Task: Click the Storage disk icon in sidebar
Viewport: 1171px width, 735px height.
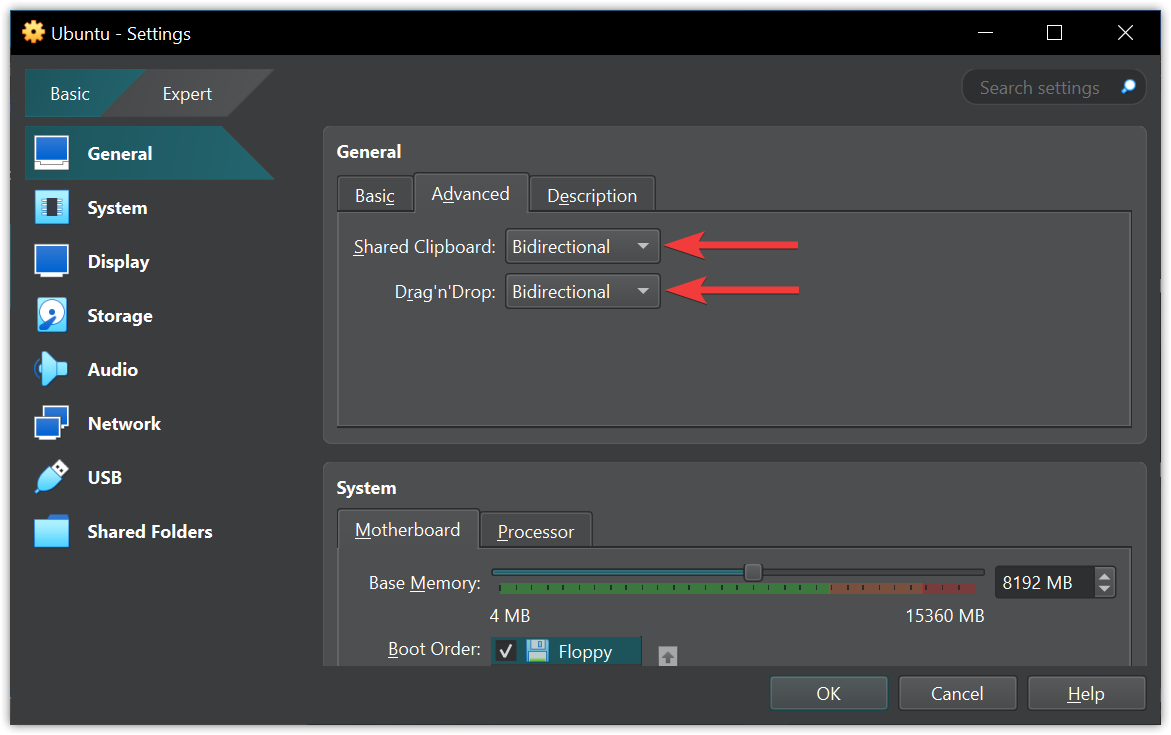Action: tap(52, 315)
